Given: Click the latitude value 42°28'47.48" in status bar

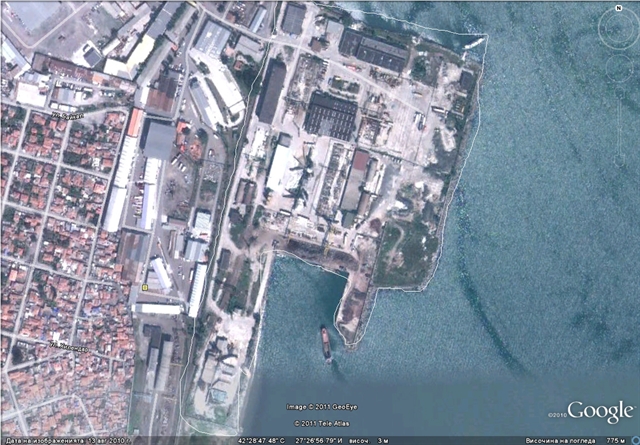Looking at the screenshot, I should (x=263, y=439).
